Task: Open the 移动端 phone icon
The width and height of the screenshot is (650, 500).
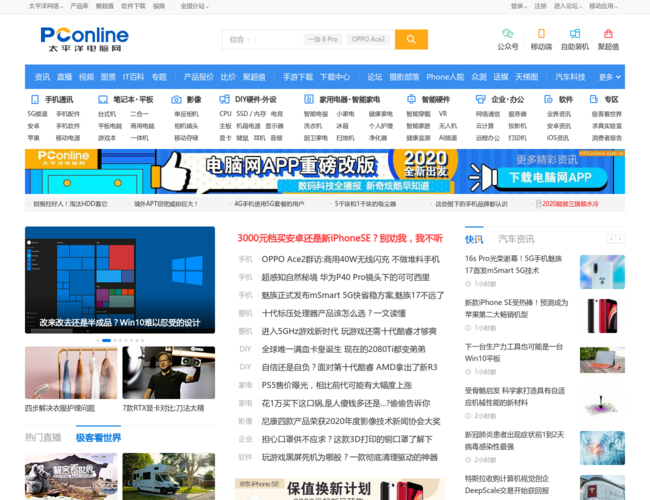Action: tap(541, 34)
